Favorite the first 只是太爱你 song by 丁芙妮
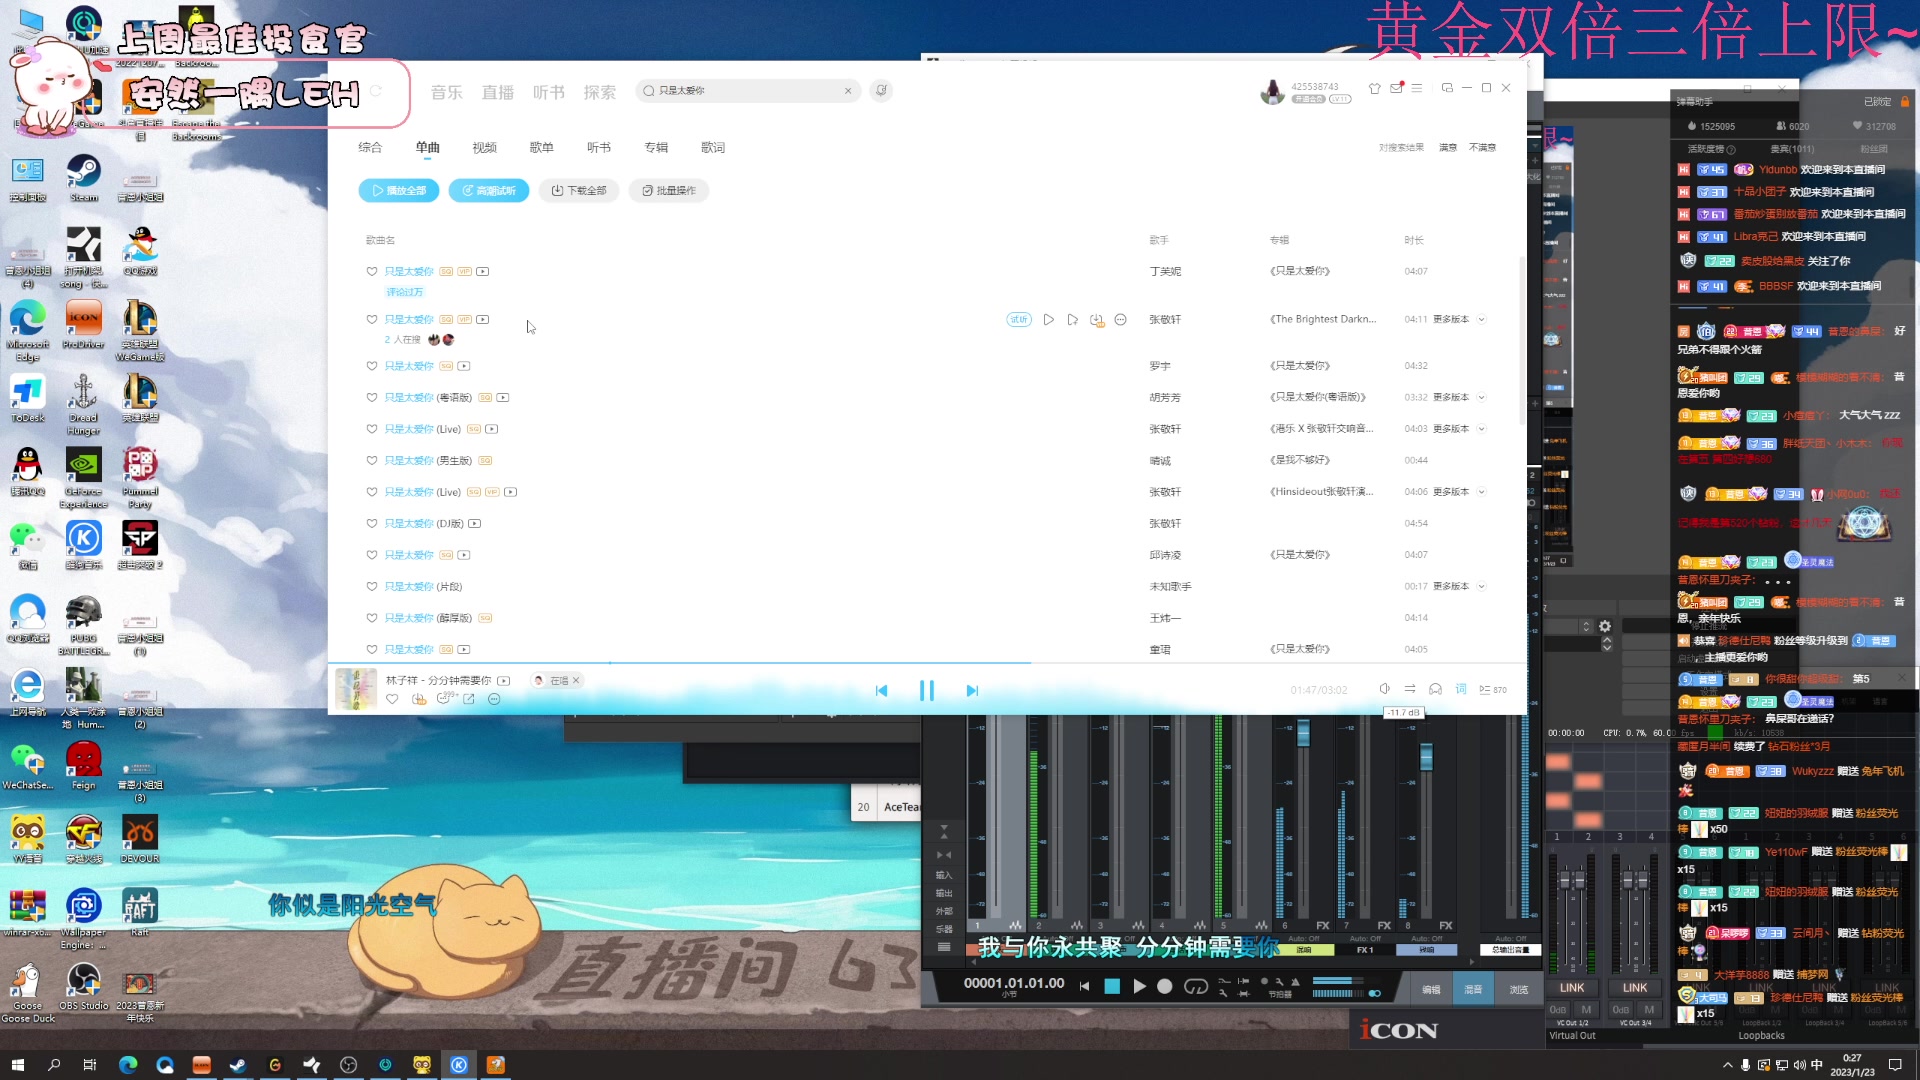The image size is (1920, 1080). click(372, 271)
